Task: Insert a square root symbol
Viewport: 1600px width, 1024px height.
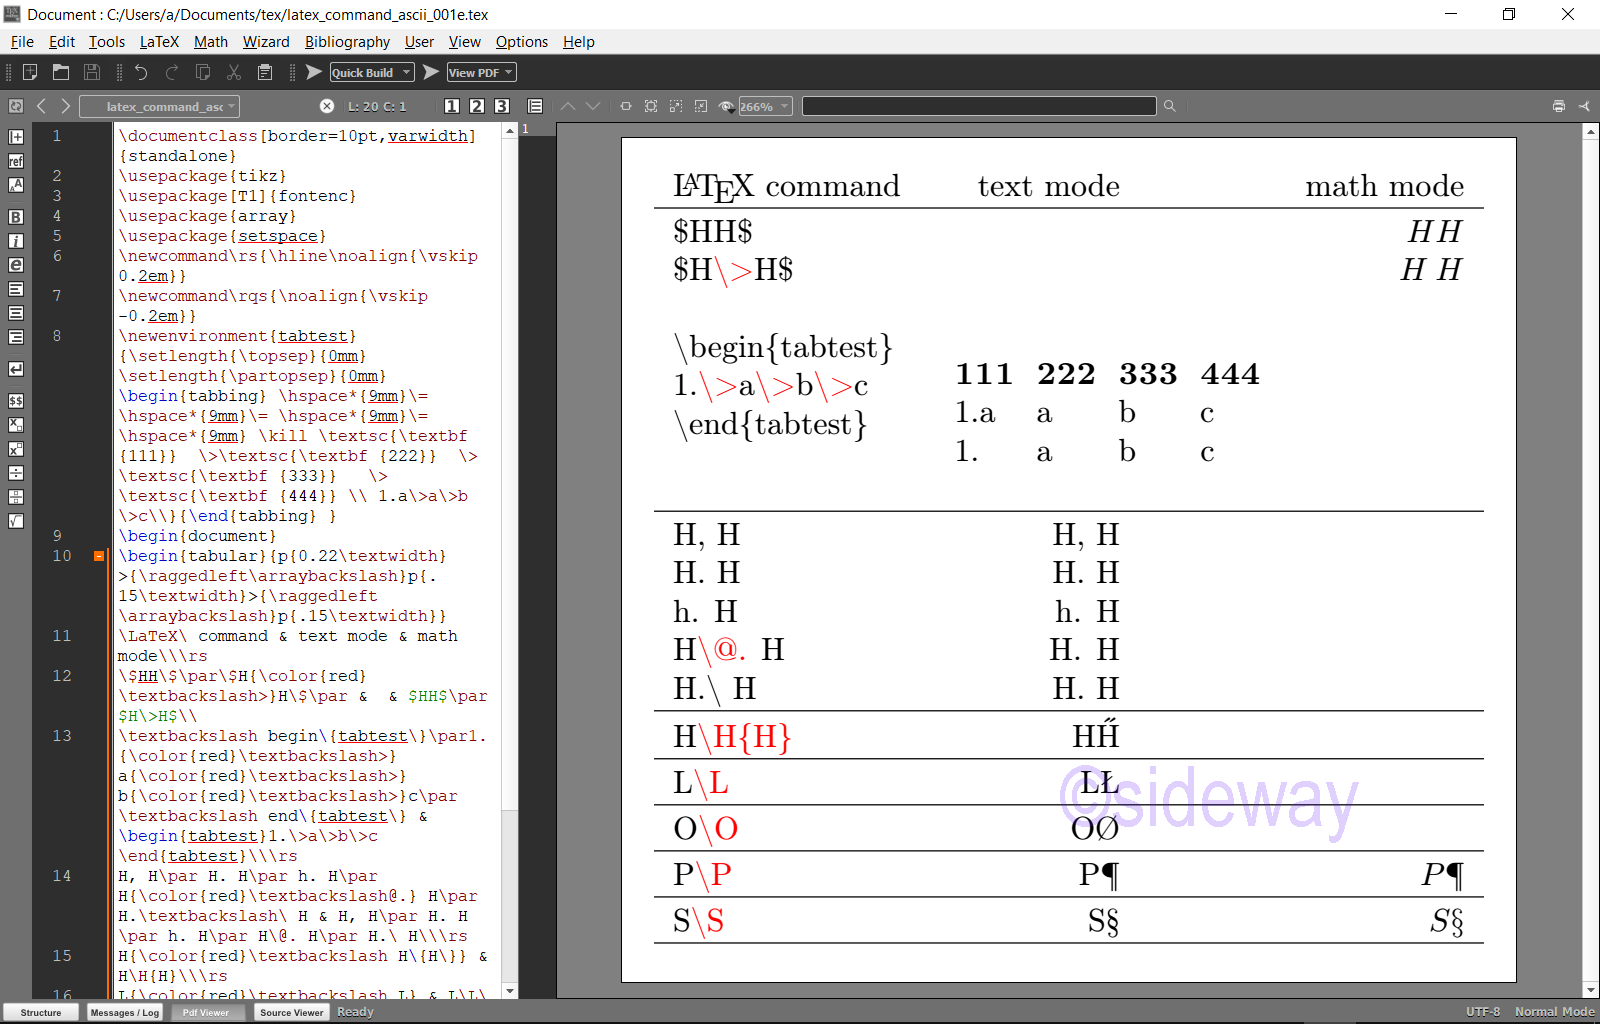Action: tap(16, 521)
